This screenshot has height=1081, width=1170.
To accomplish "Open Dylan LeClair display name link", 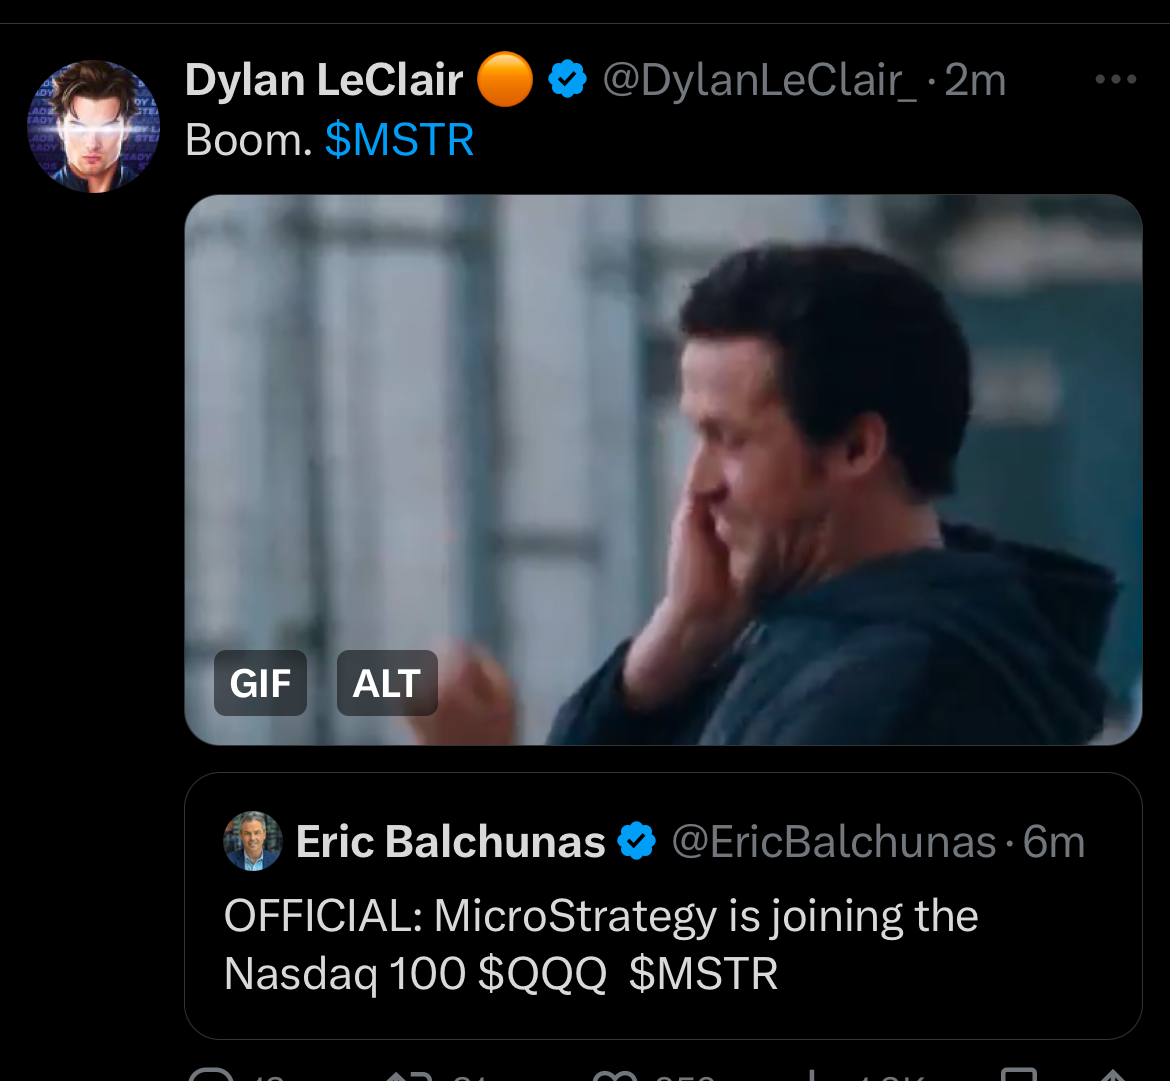I will pos(324,81).
